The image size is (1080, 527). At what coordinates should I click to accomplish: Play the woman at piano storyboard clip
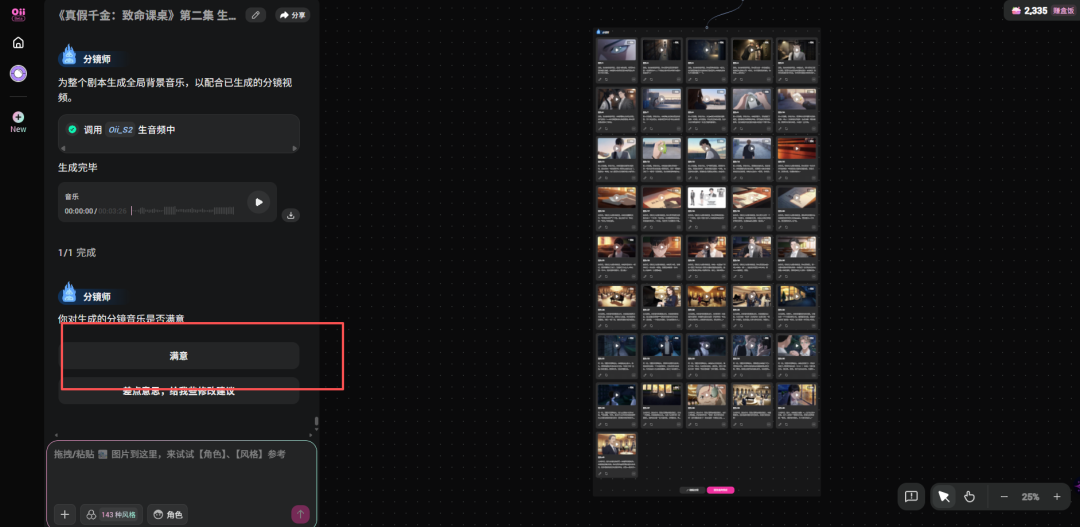662,297
